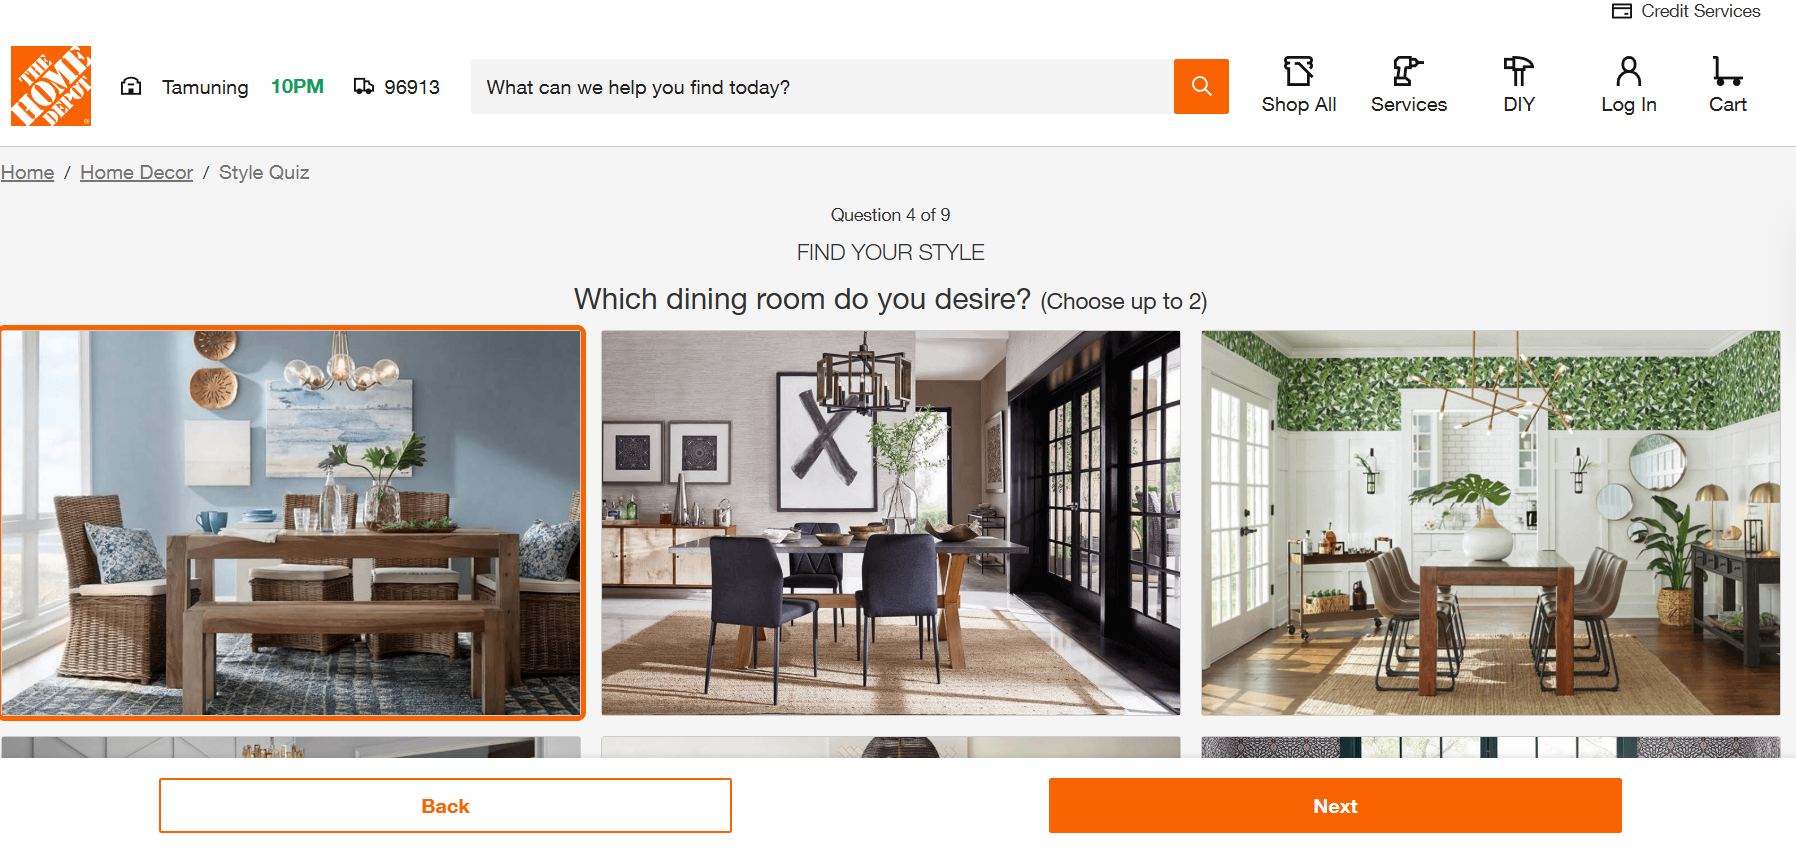
Task: Click the Back button
Action: pos(445,806)
